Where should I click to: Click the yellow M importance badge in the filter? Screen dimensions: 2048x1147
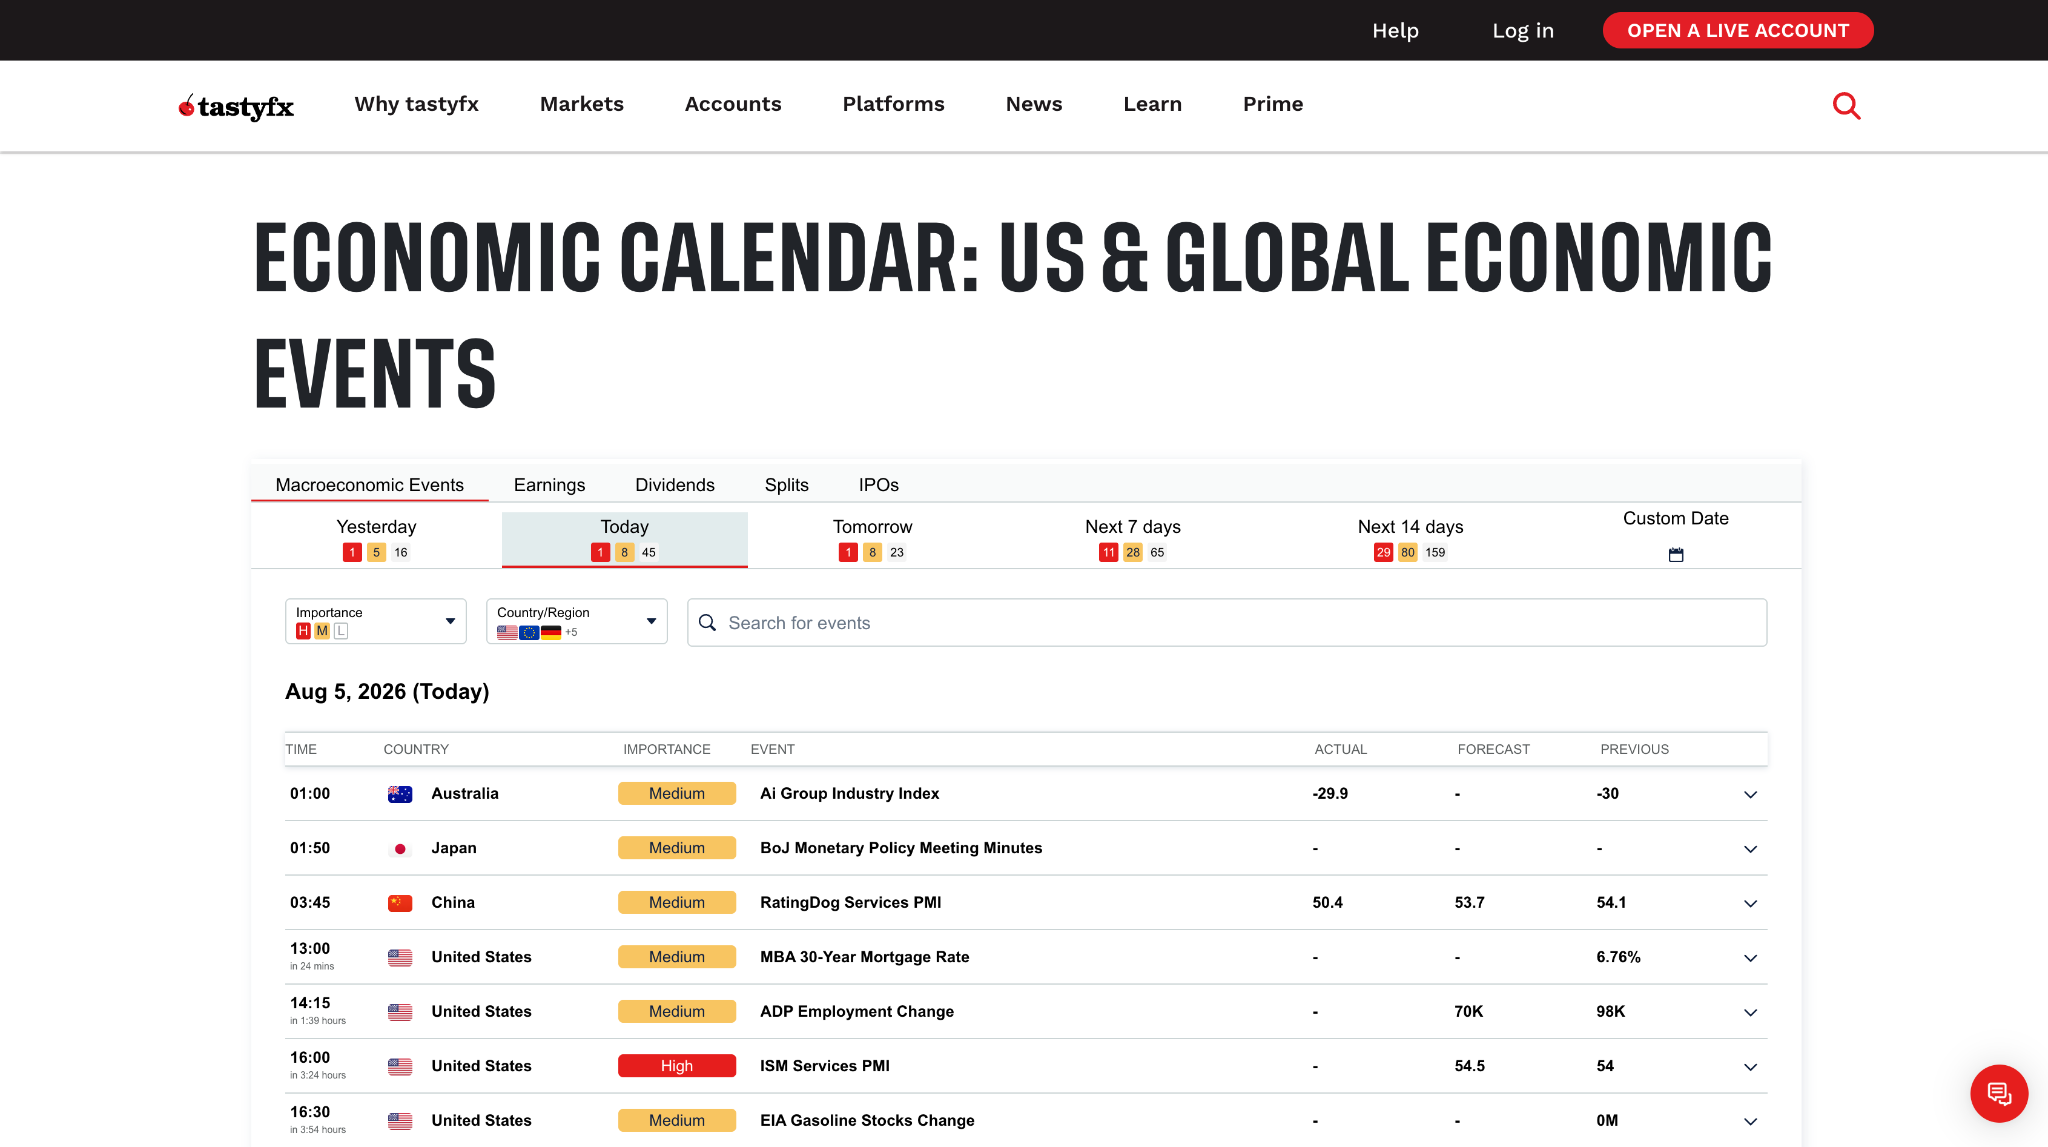(322, 631)
